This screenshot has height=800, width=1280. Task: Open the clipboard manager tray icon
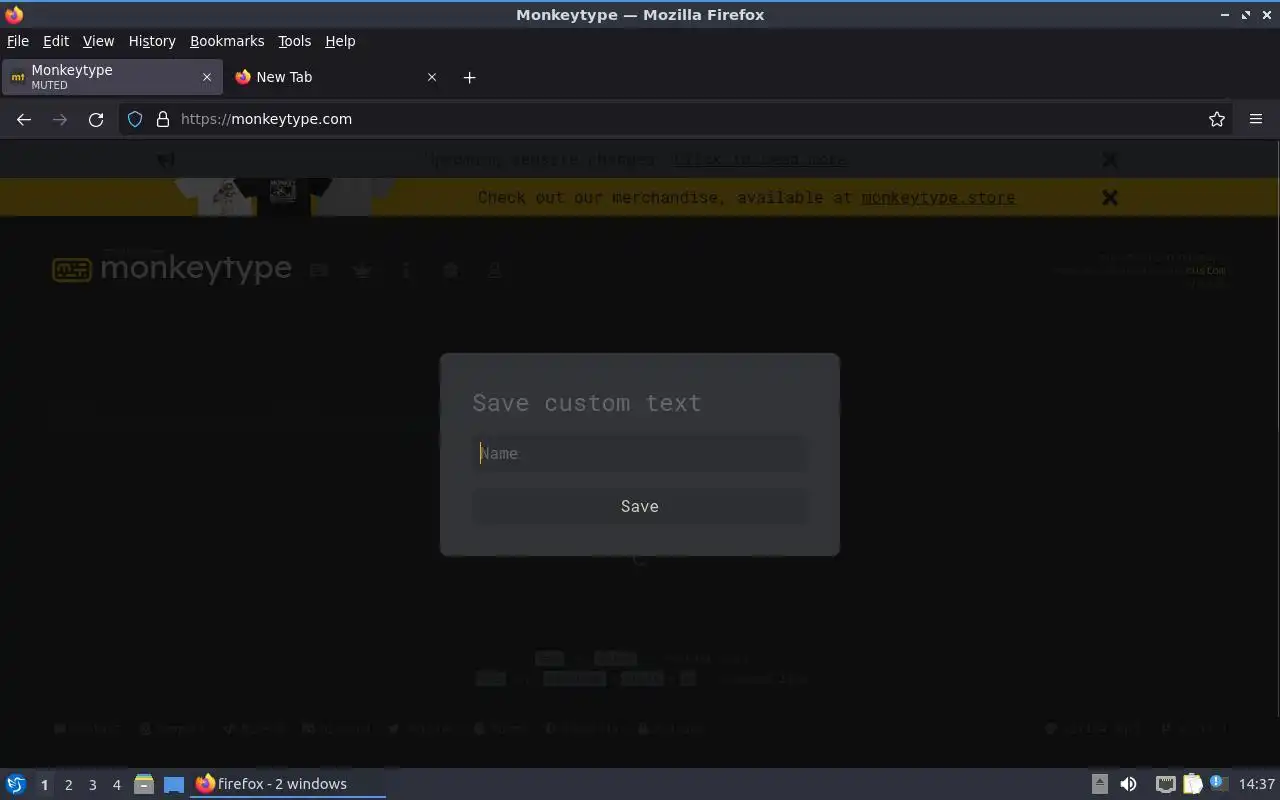(x=1192, y=784)
